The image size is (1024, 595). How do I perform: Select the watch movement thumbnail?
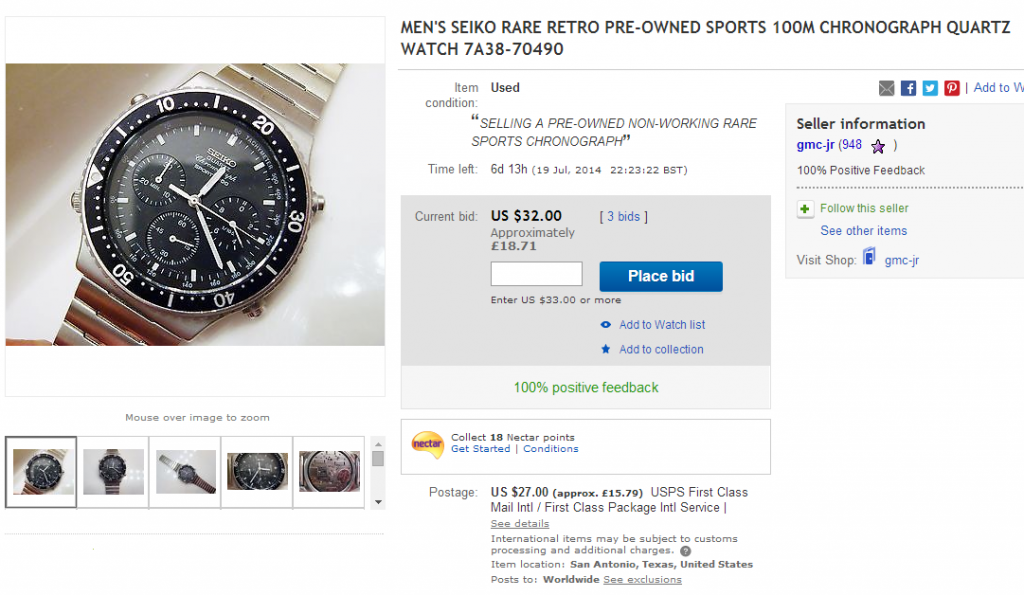(328, 471)
